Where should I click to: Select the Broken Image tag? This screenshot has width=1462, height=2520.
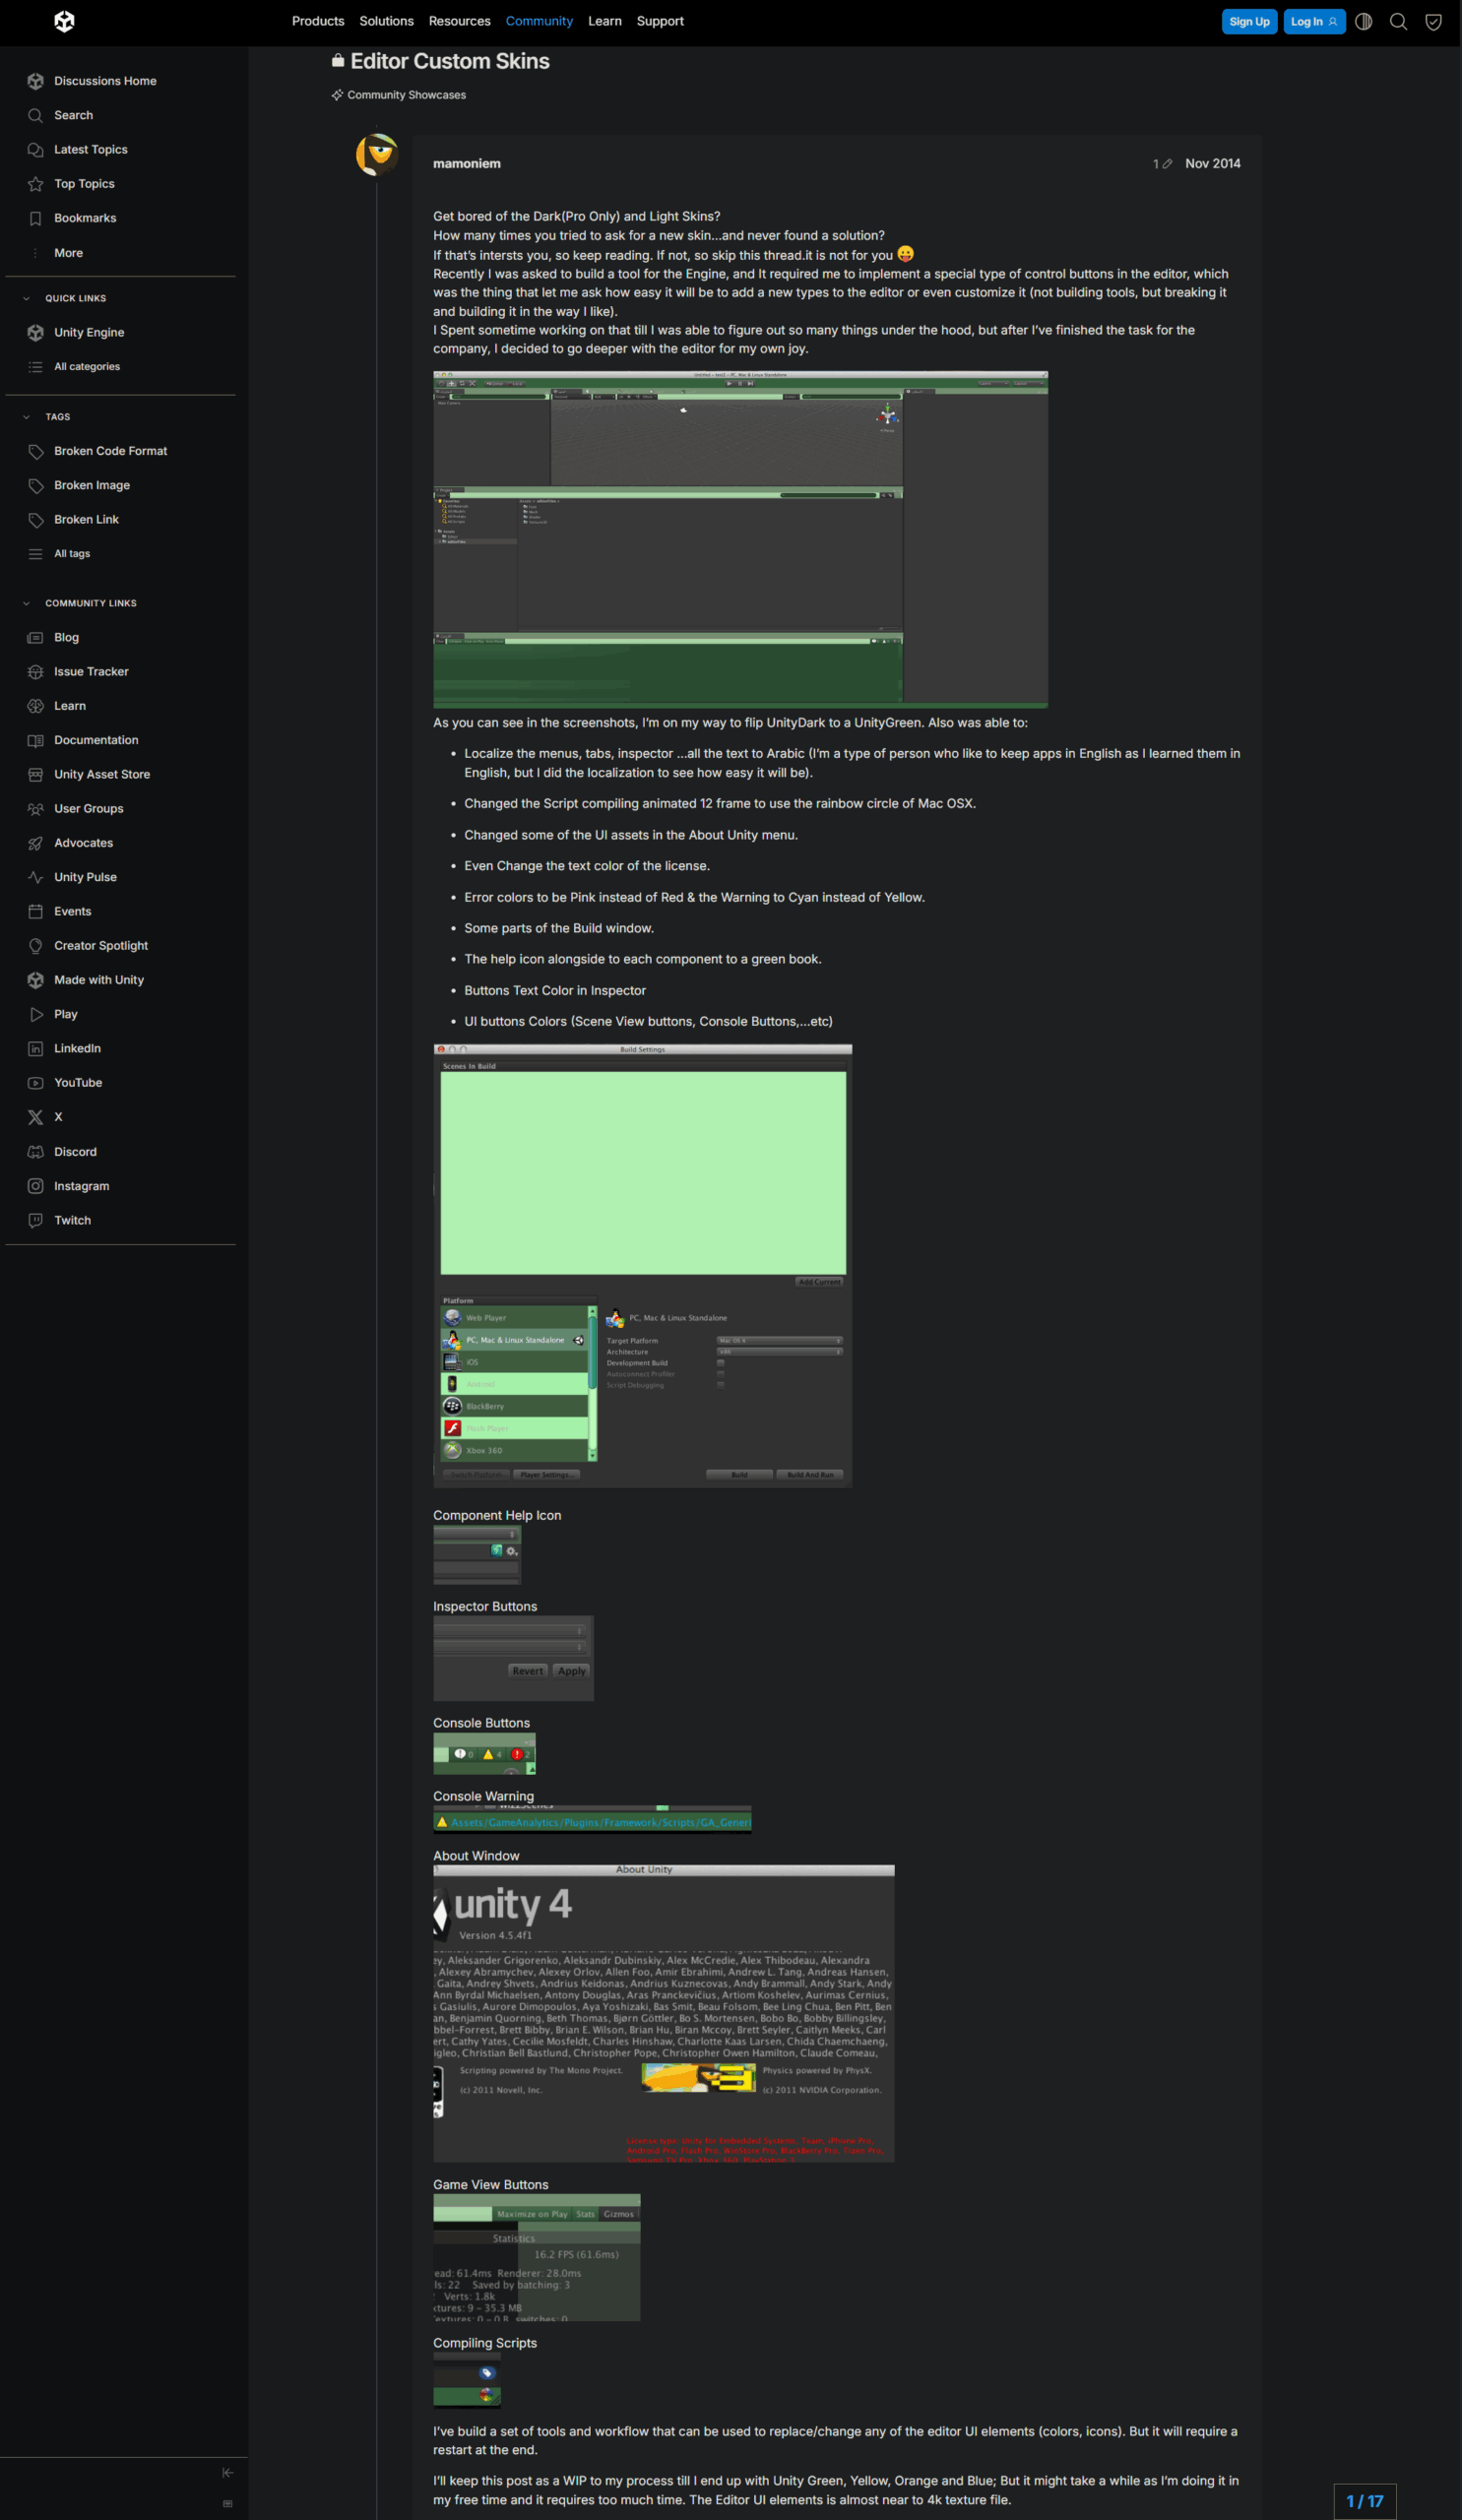(92, 485)
